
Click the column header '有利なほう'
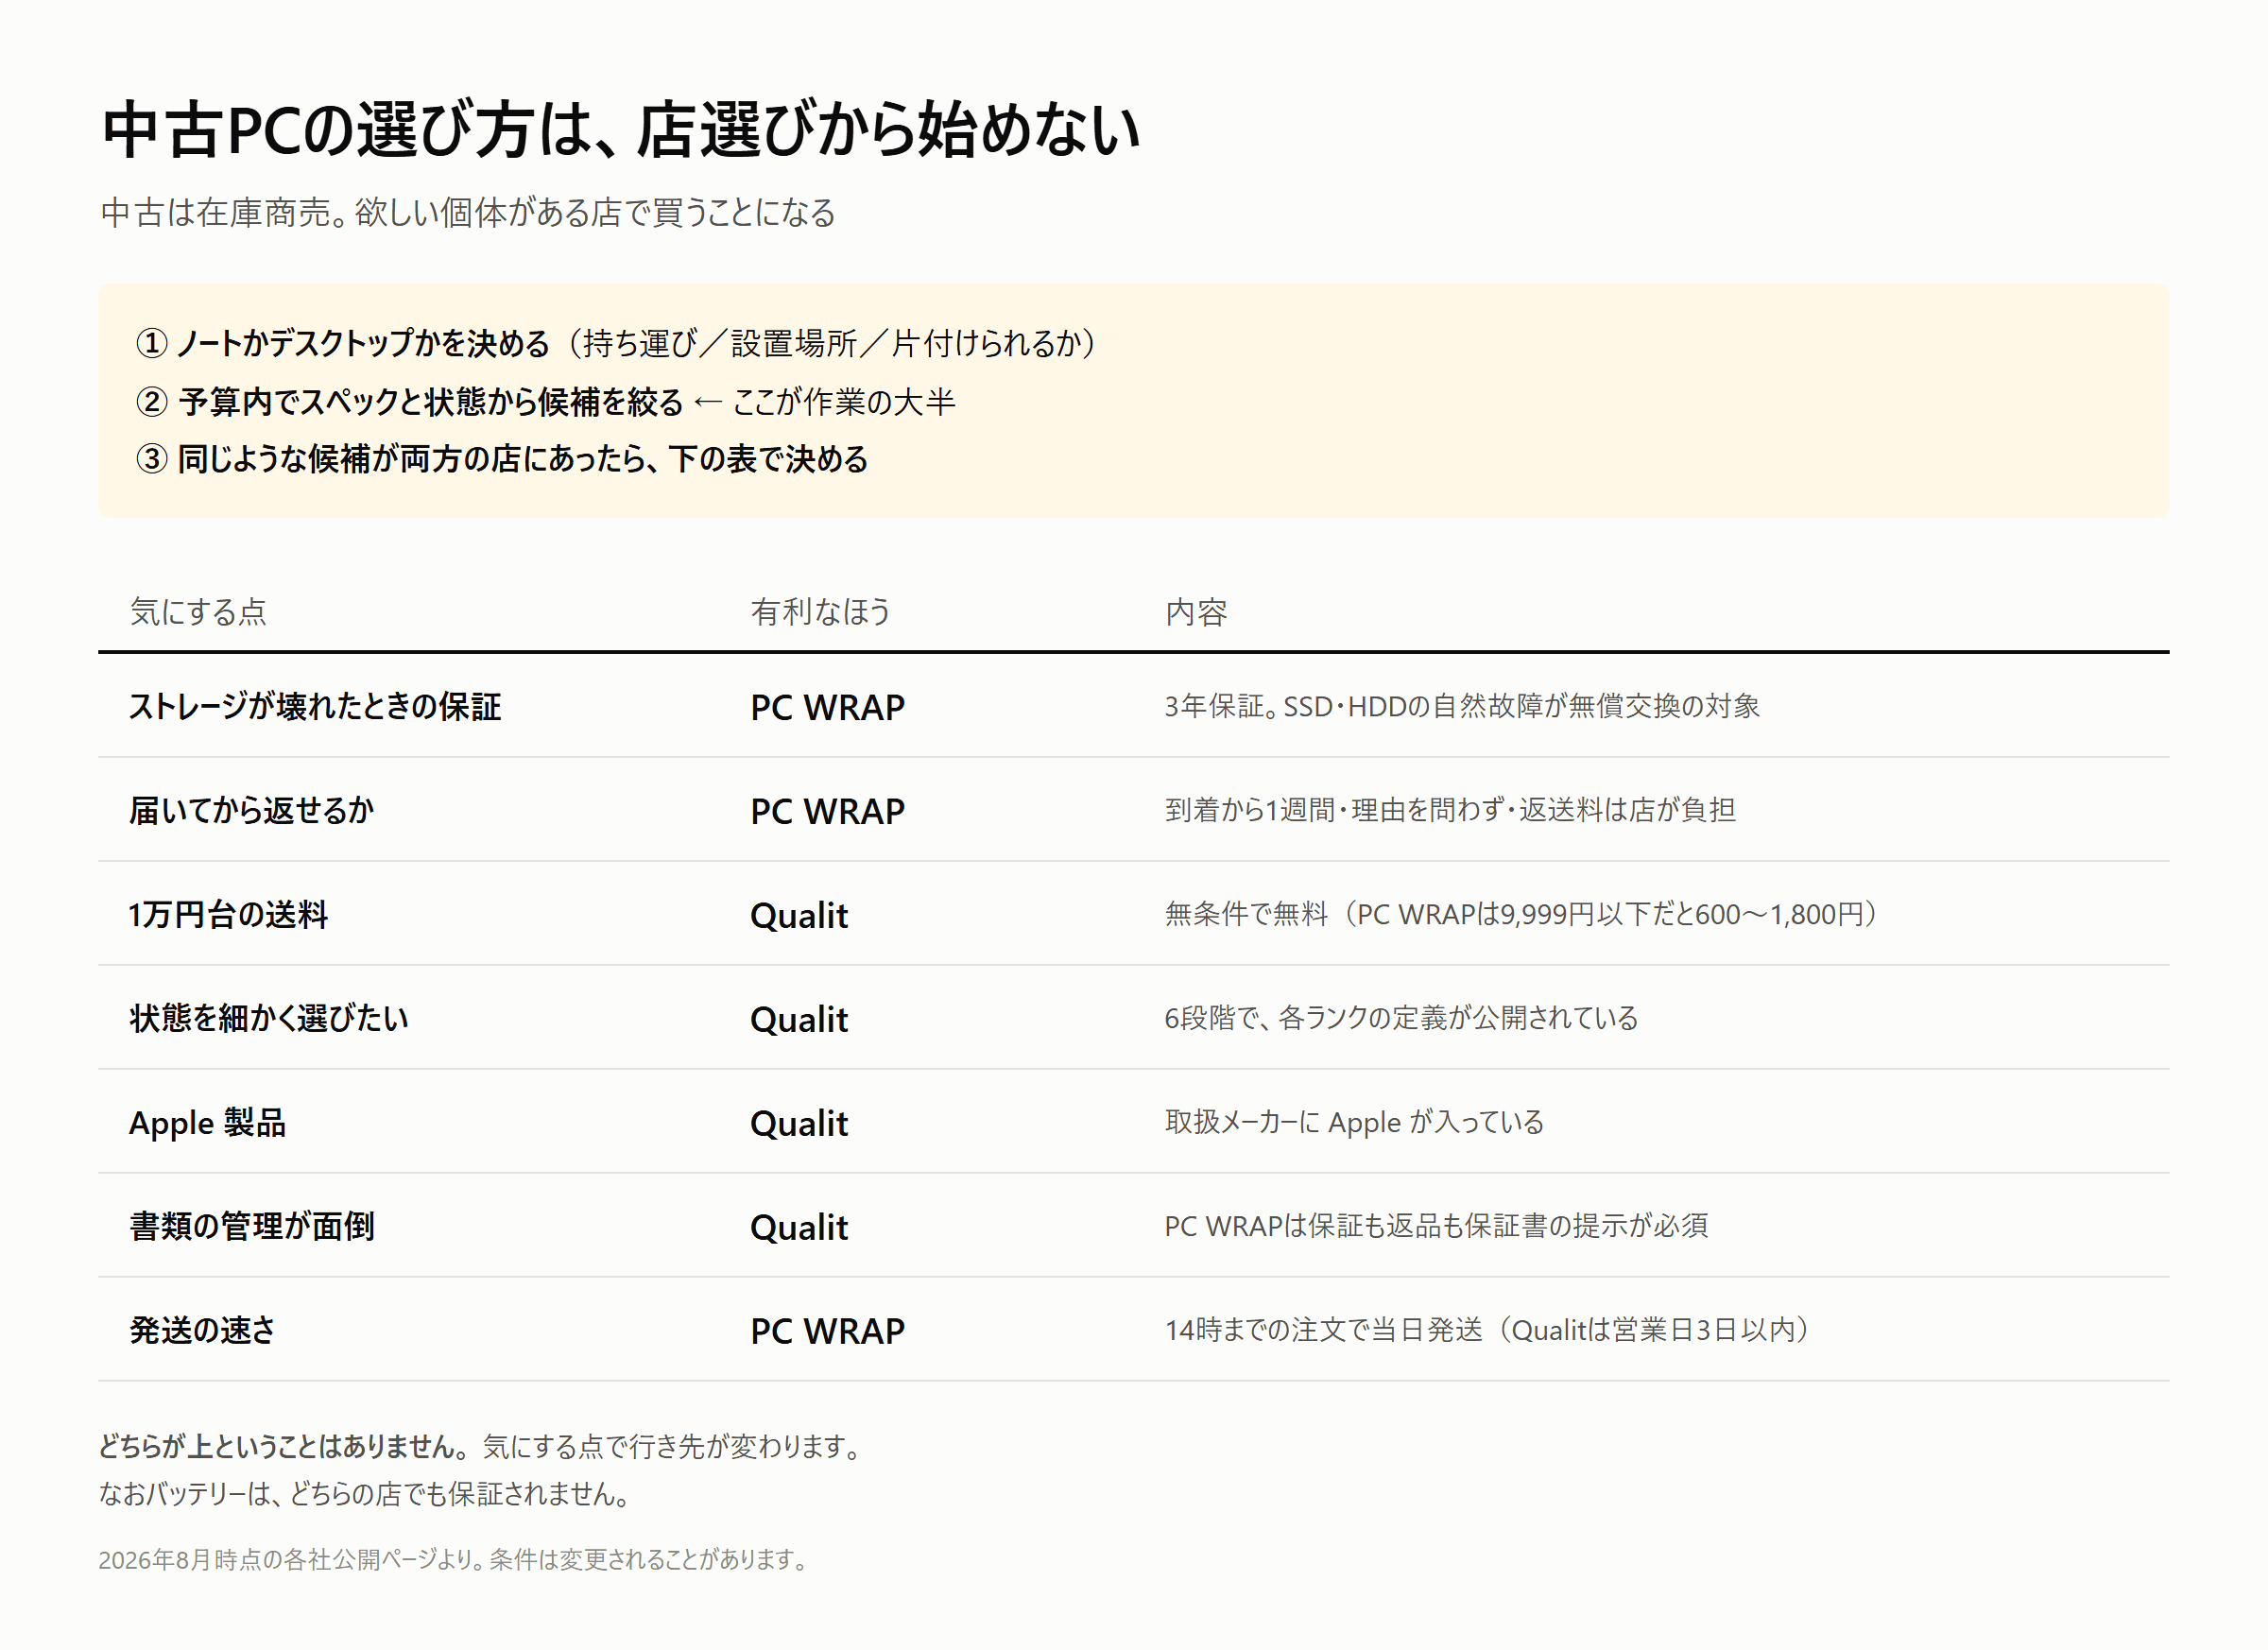[x=820, y=611]
